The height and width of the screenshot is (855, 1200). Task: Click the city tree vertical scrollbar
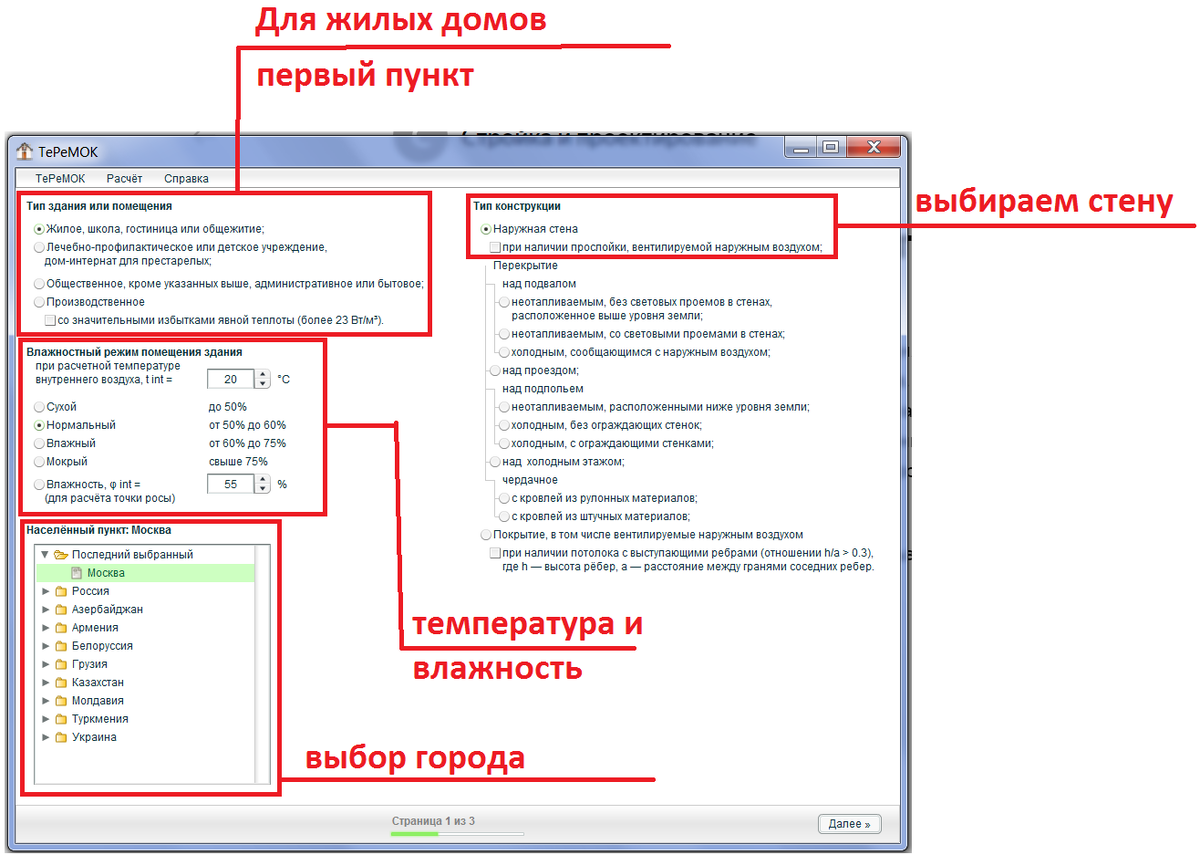click(x=262, y=664)
